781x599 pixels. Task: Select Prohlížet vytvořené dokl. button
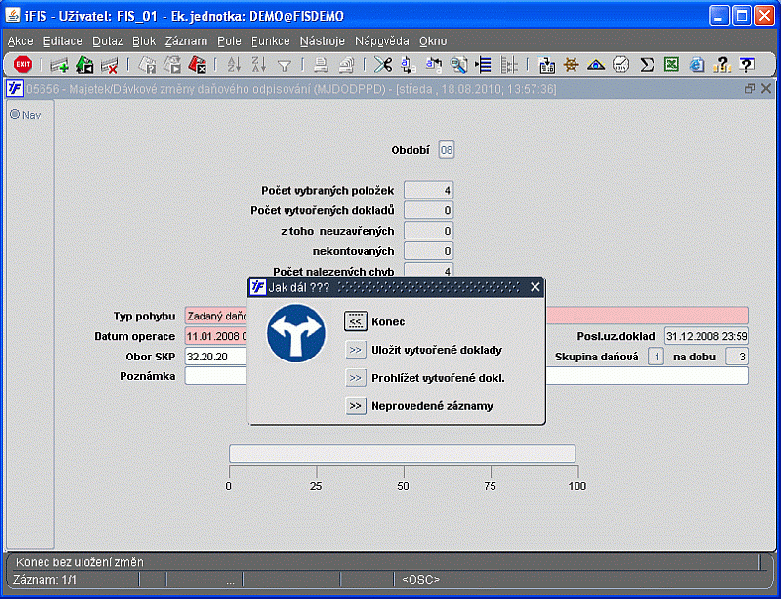tap(355, 378)
